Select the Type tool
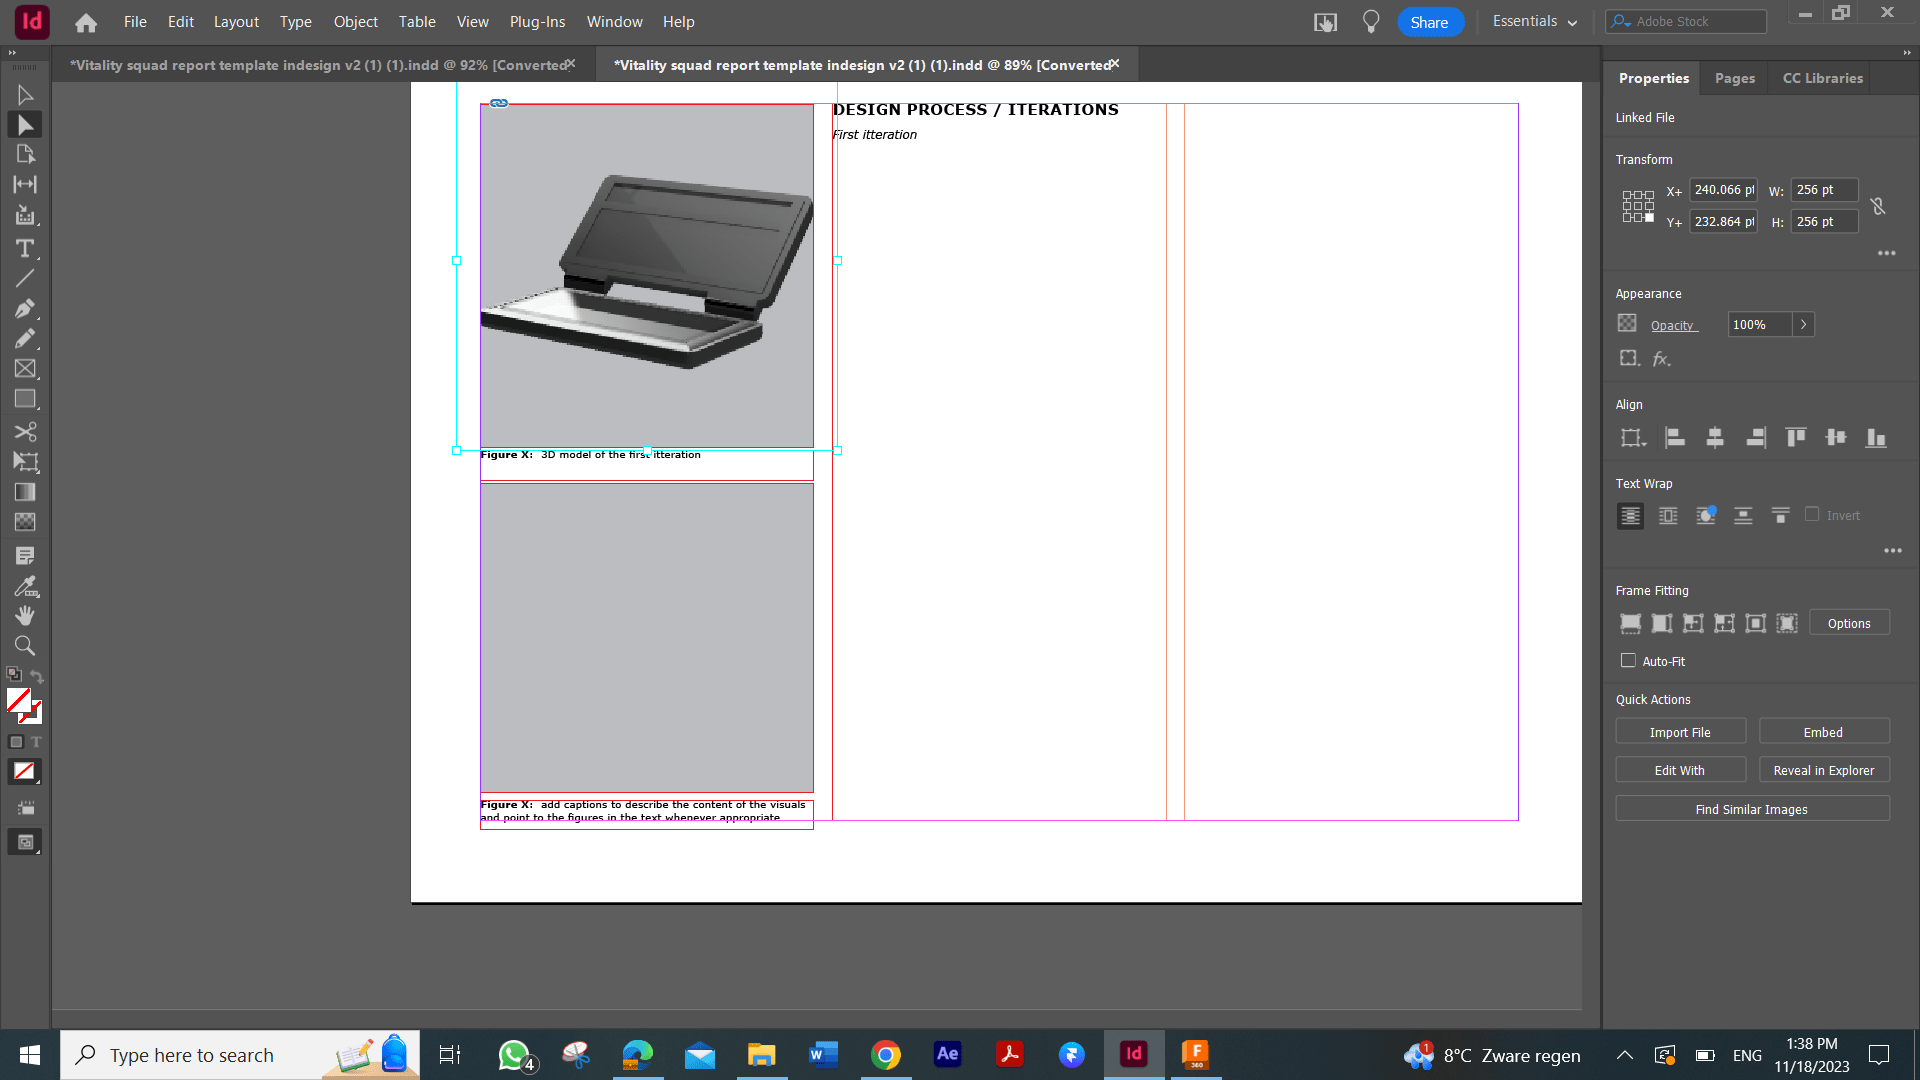1920x1080 pixels. click(25, 249)
